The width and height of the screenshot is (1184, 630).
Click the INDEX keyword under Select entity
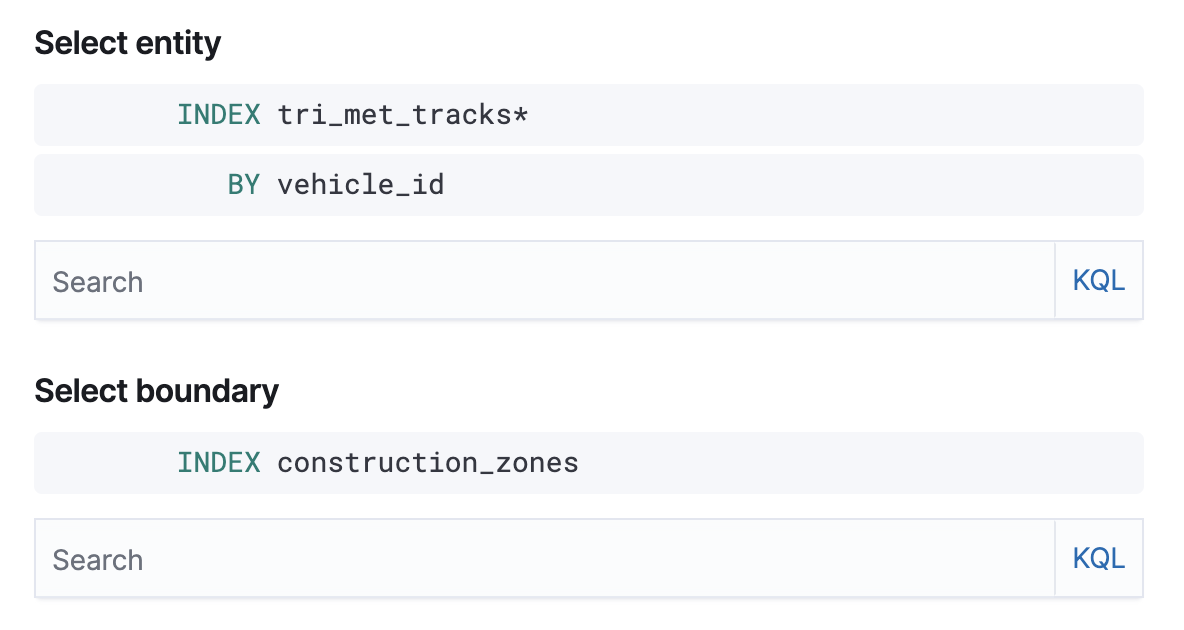click(x=218, y=114)
